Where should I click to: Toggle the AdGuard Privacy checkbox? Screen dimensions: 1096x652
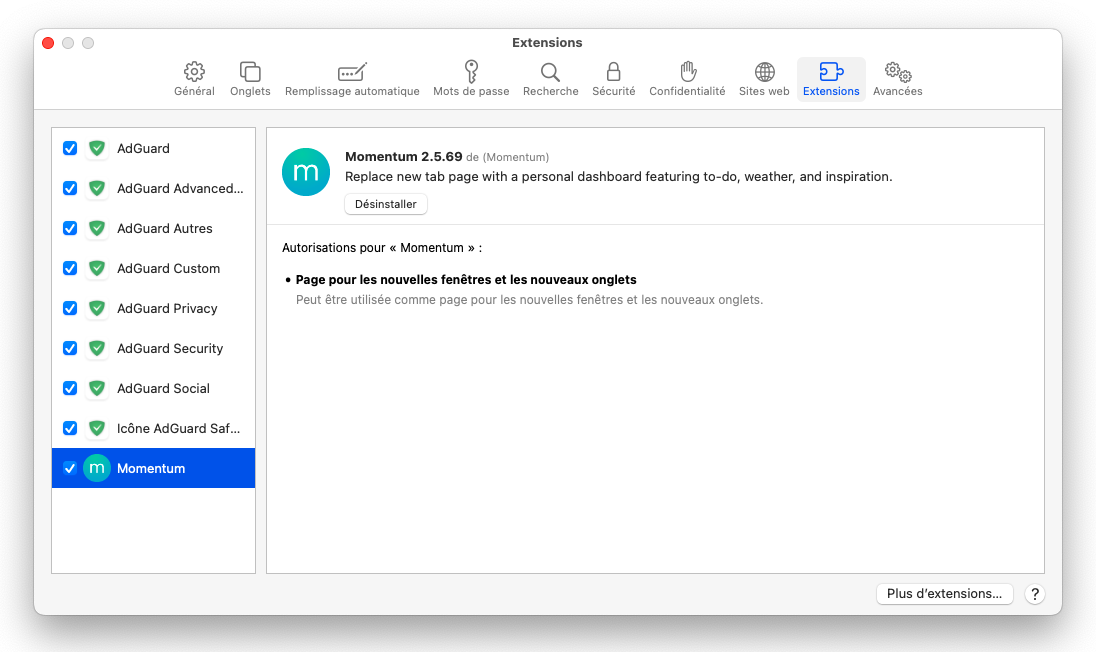point(70,308)
